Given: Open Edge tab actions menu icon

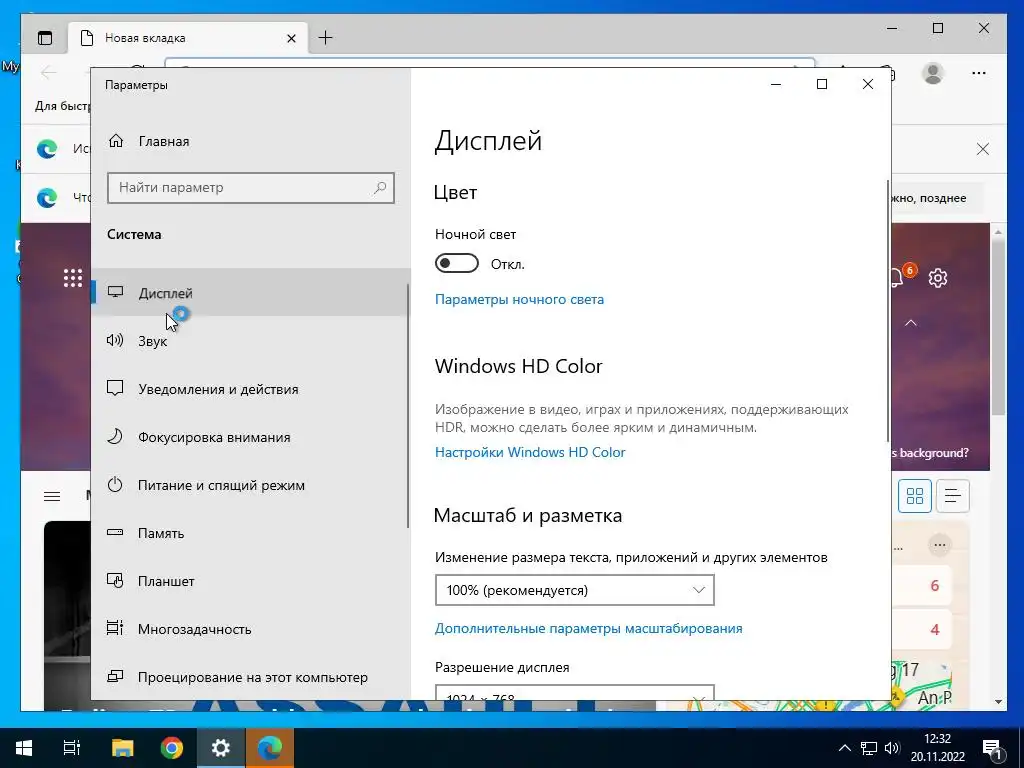Looking at the screenshot, I should [x=45, y=38].
